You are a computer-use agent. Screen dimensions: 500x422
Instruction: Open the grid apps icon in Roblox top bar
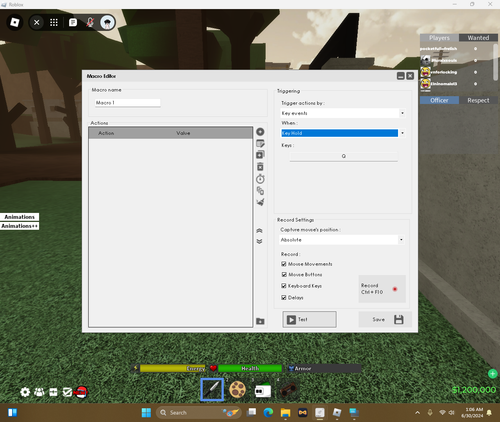(x=54, y=22)
